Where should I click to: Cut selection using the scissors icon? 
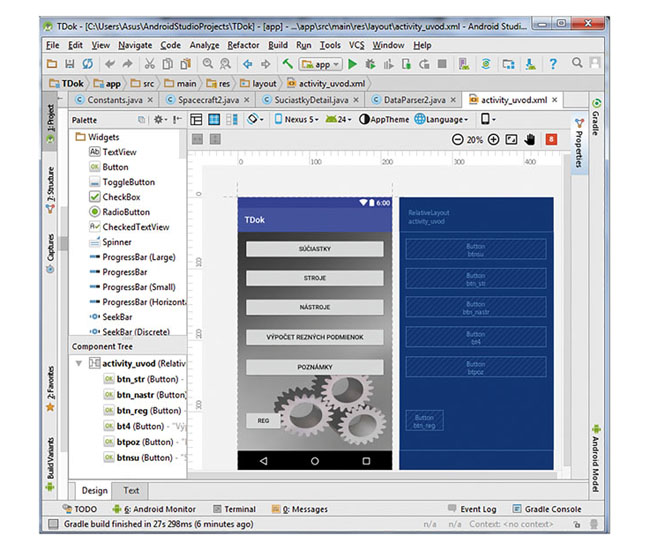(149, 64)
